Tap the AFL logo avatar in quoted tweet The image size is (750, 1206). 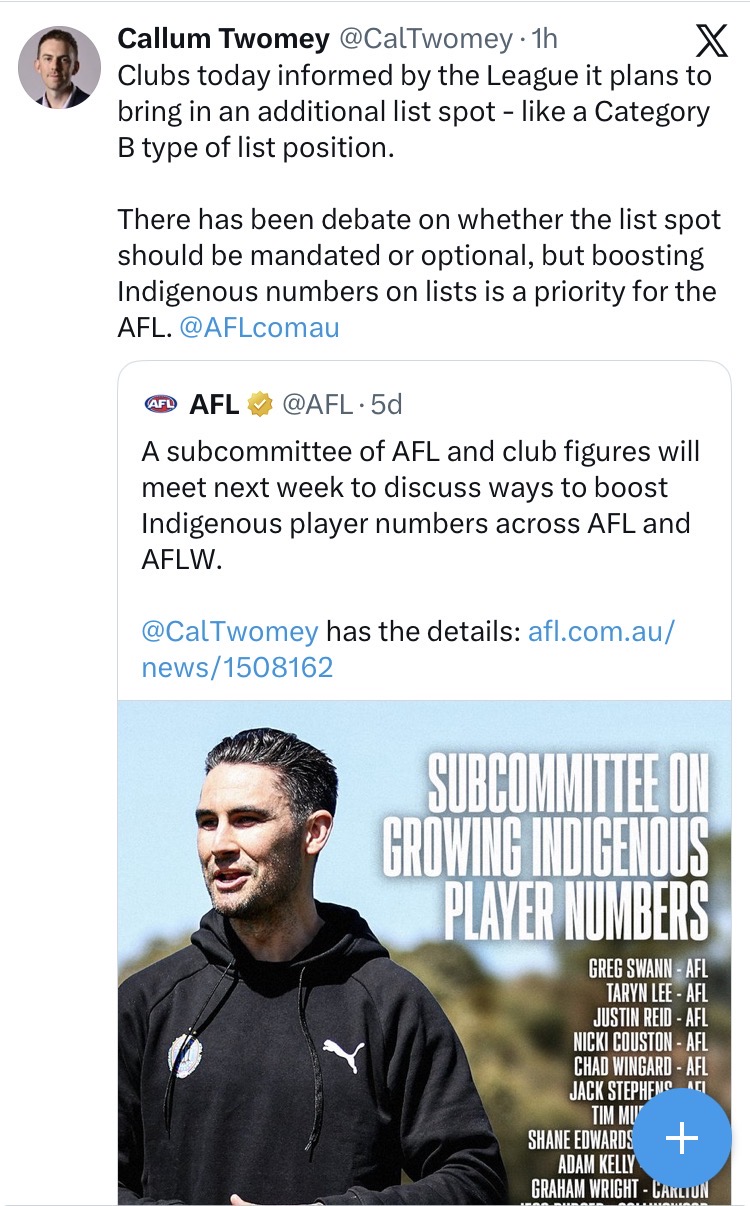(x=160, y=404)
